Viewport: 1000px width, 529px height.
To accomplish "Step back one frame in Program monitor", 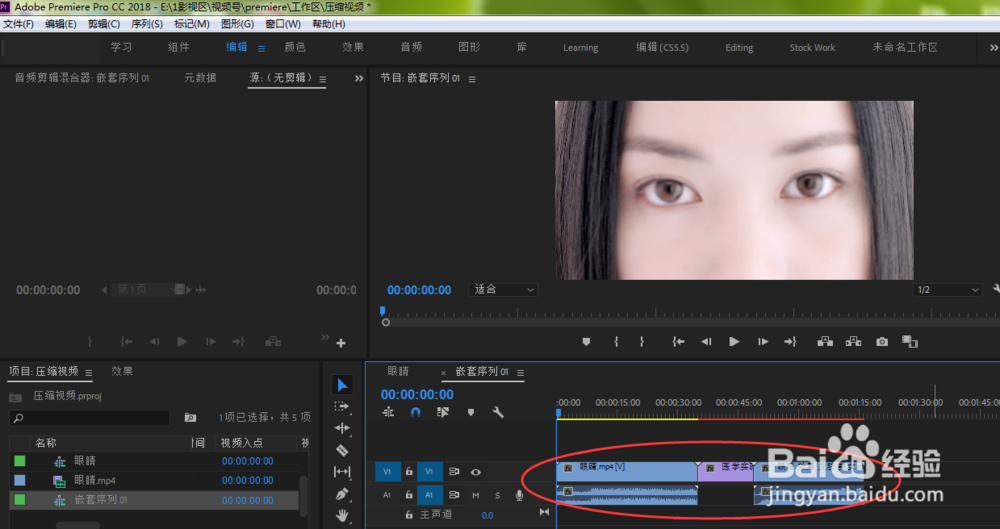I will [706, 342].
